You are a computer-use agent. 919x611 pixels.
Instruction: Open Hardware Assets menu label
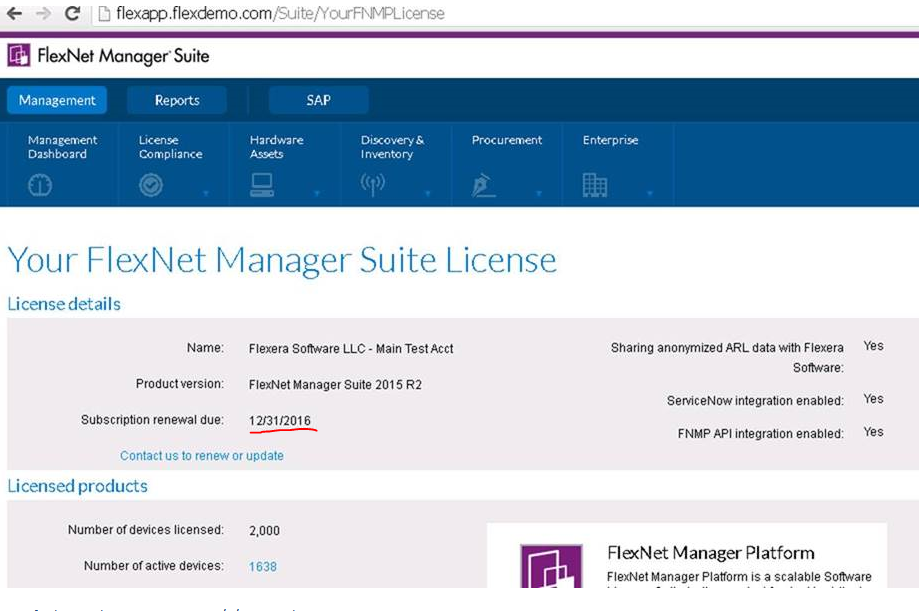tap(277, 147)
